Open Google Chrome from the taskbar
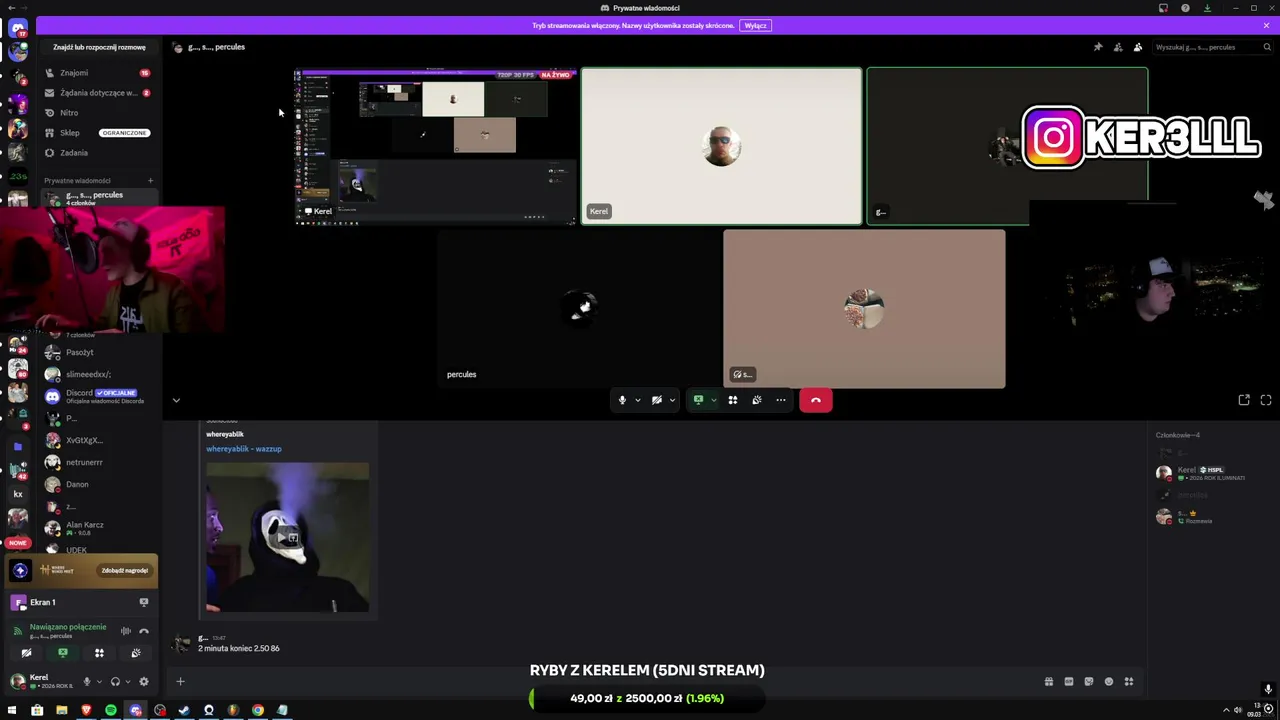Screen dimensions: 1280x720 [x=258, y=710]
